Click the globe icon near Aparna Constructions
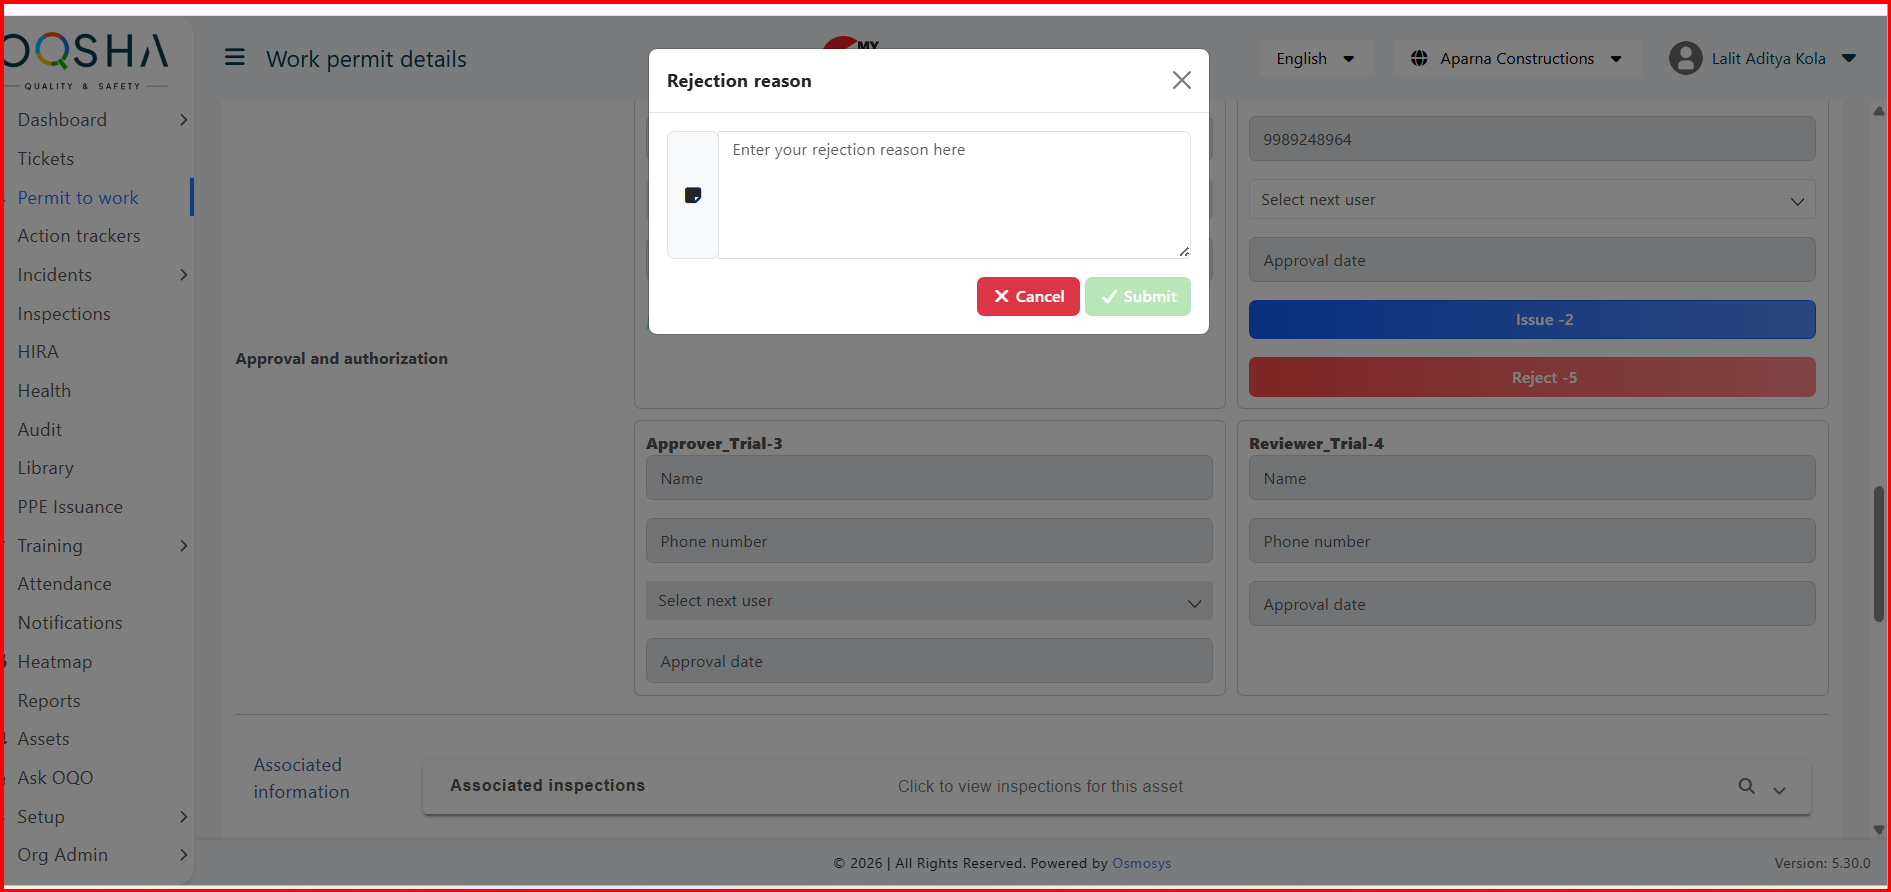Screen dimensions: 1891x892 [x=1418, y=59]
